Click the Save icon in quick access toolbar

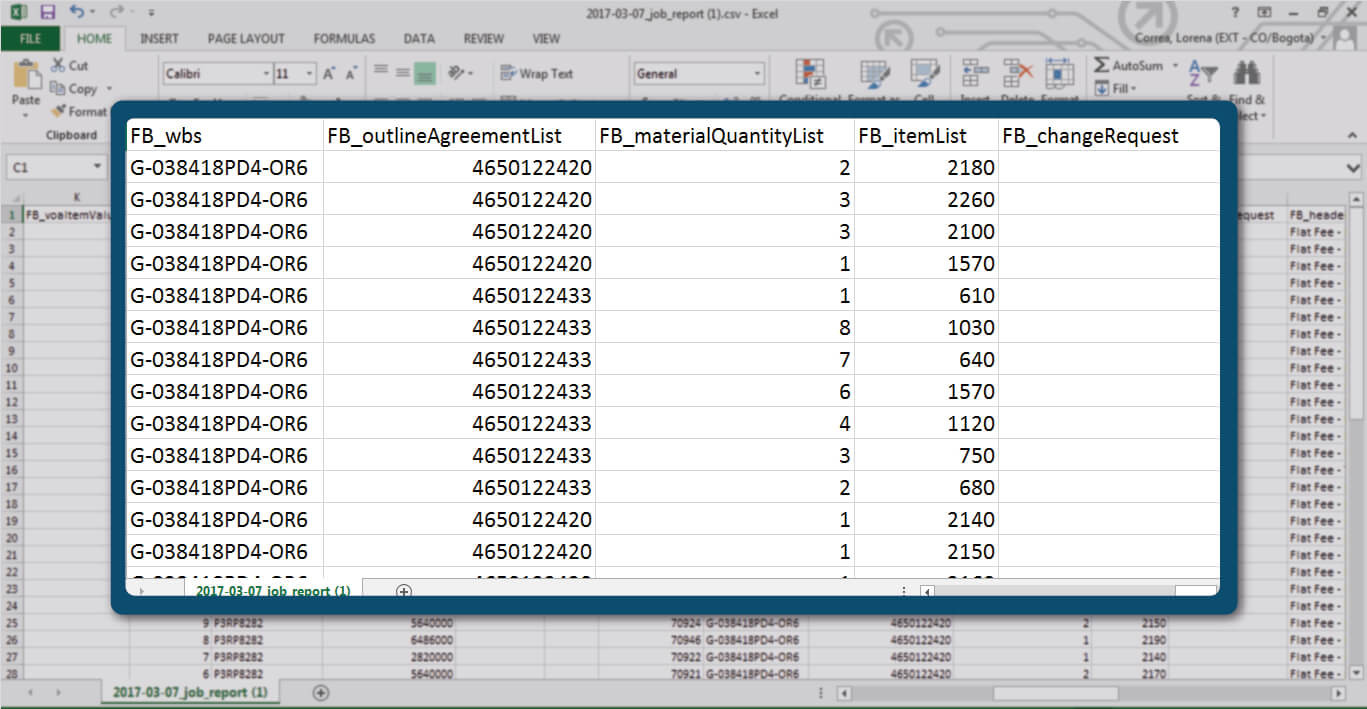(47, 12)
